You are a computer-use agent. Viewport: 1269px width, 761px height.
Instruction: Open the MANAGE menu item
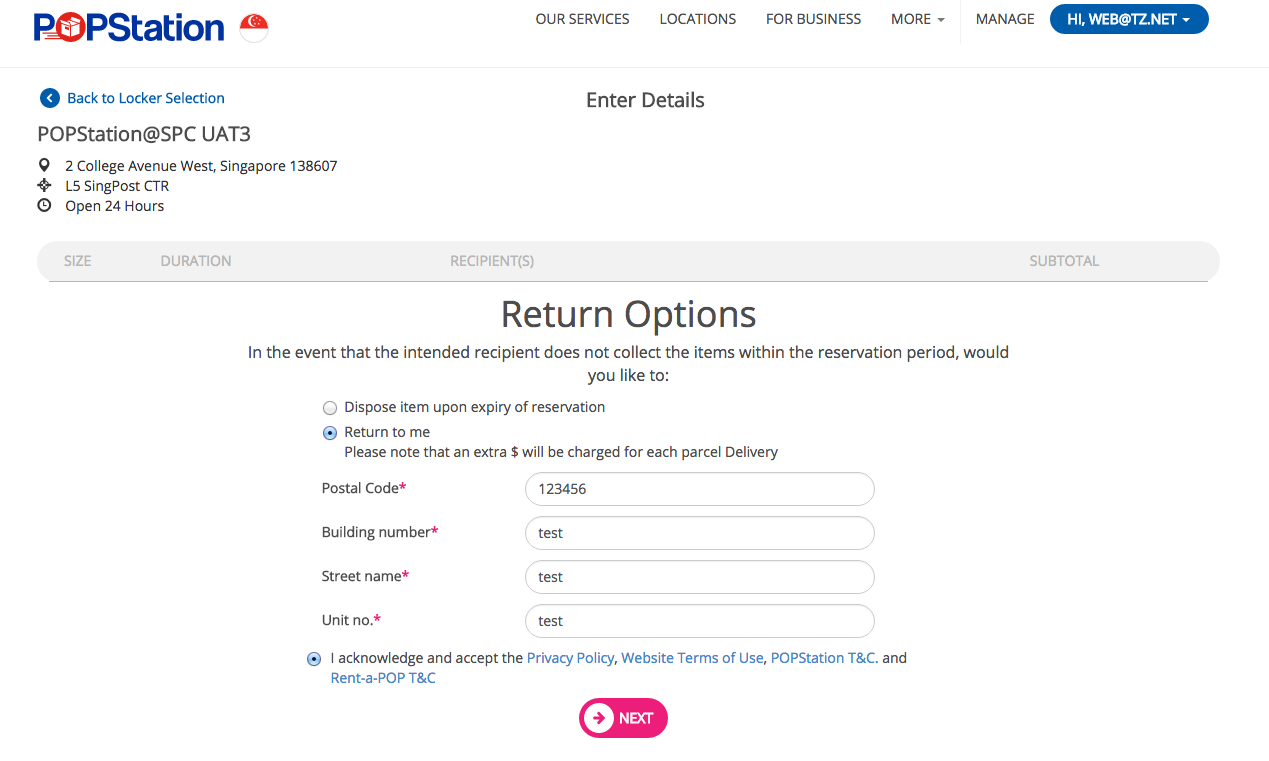(1005, 19)
